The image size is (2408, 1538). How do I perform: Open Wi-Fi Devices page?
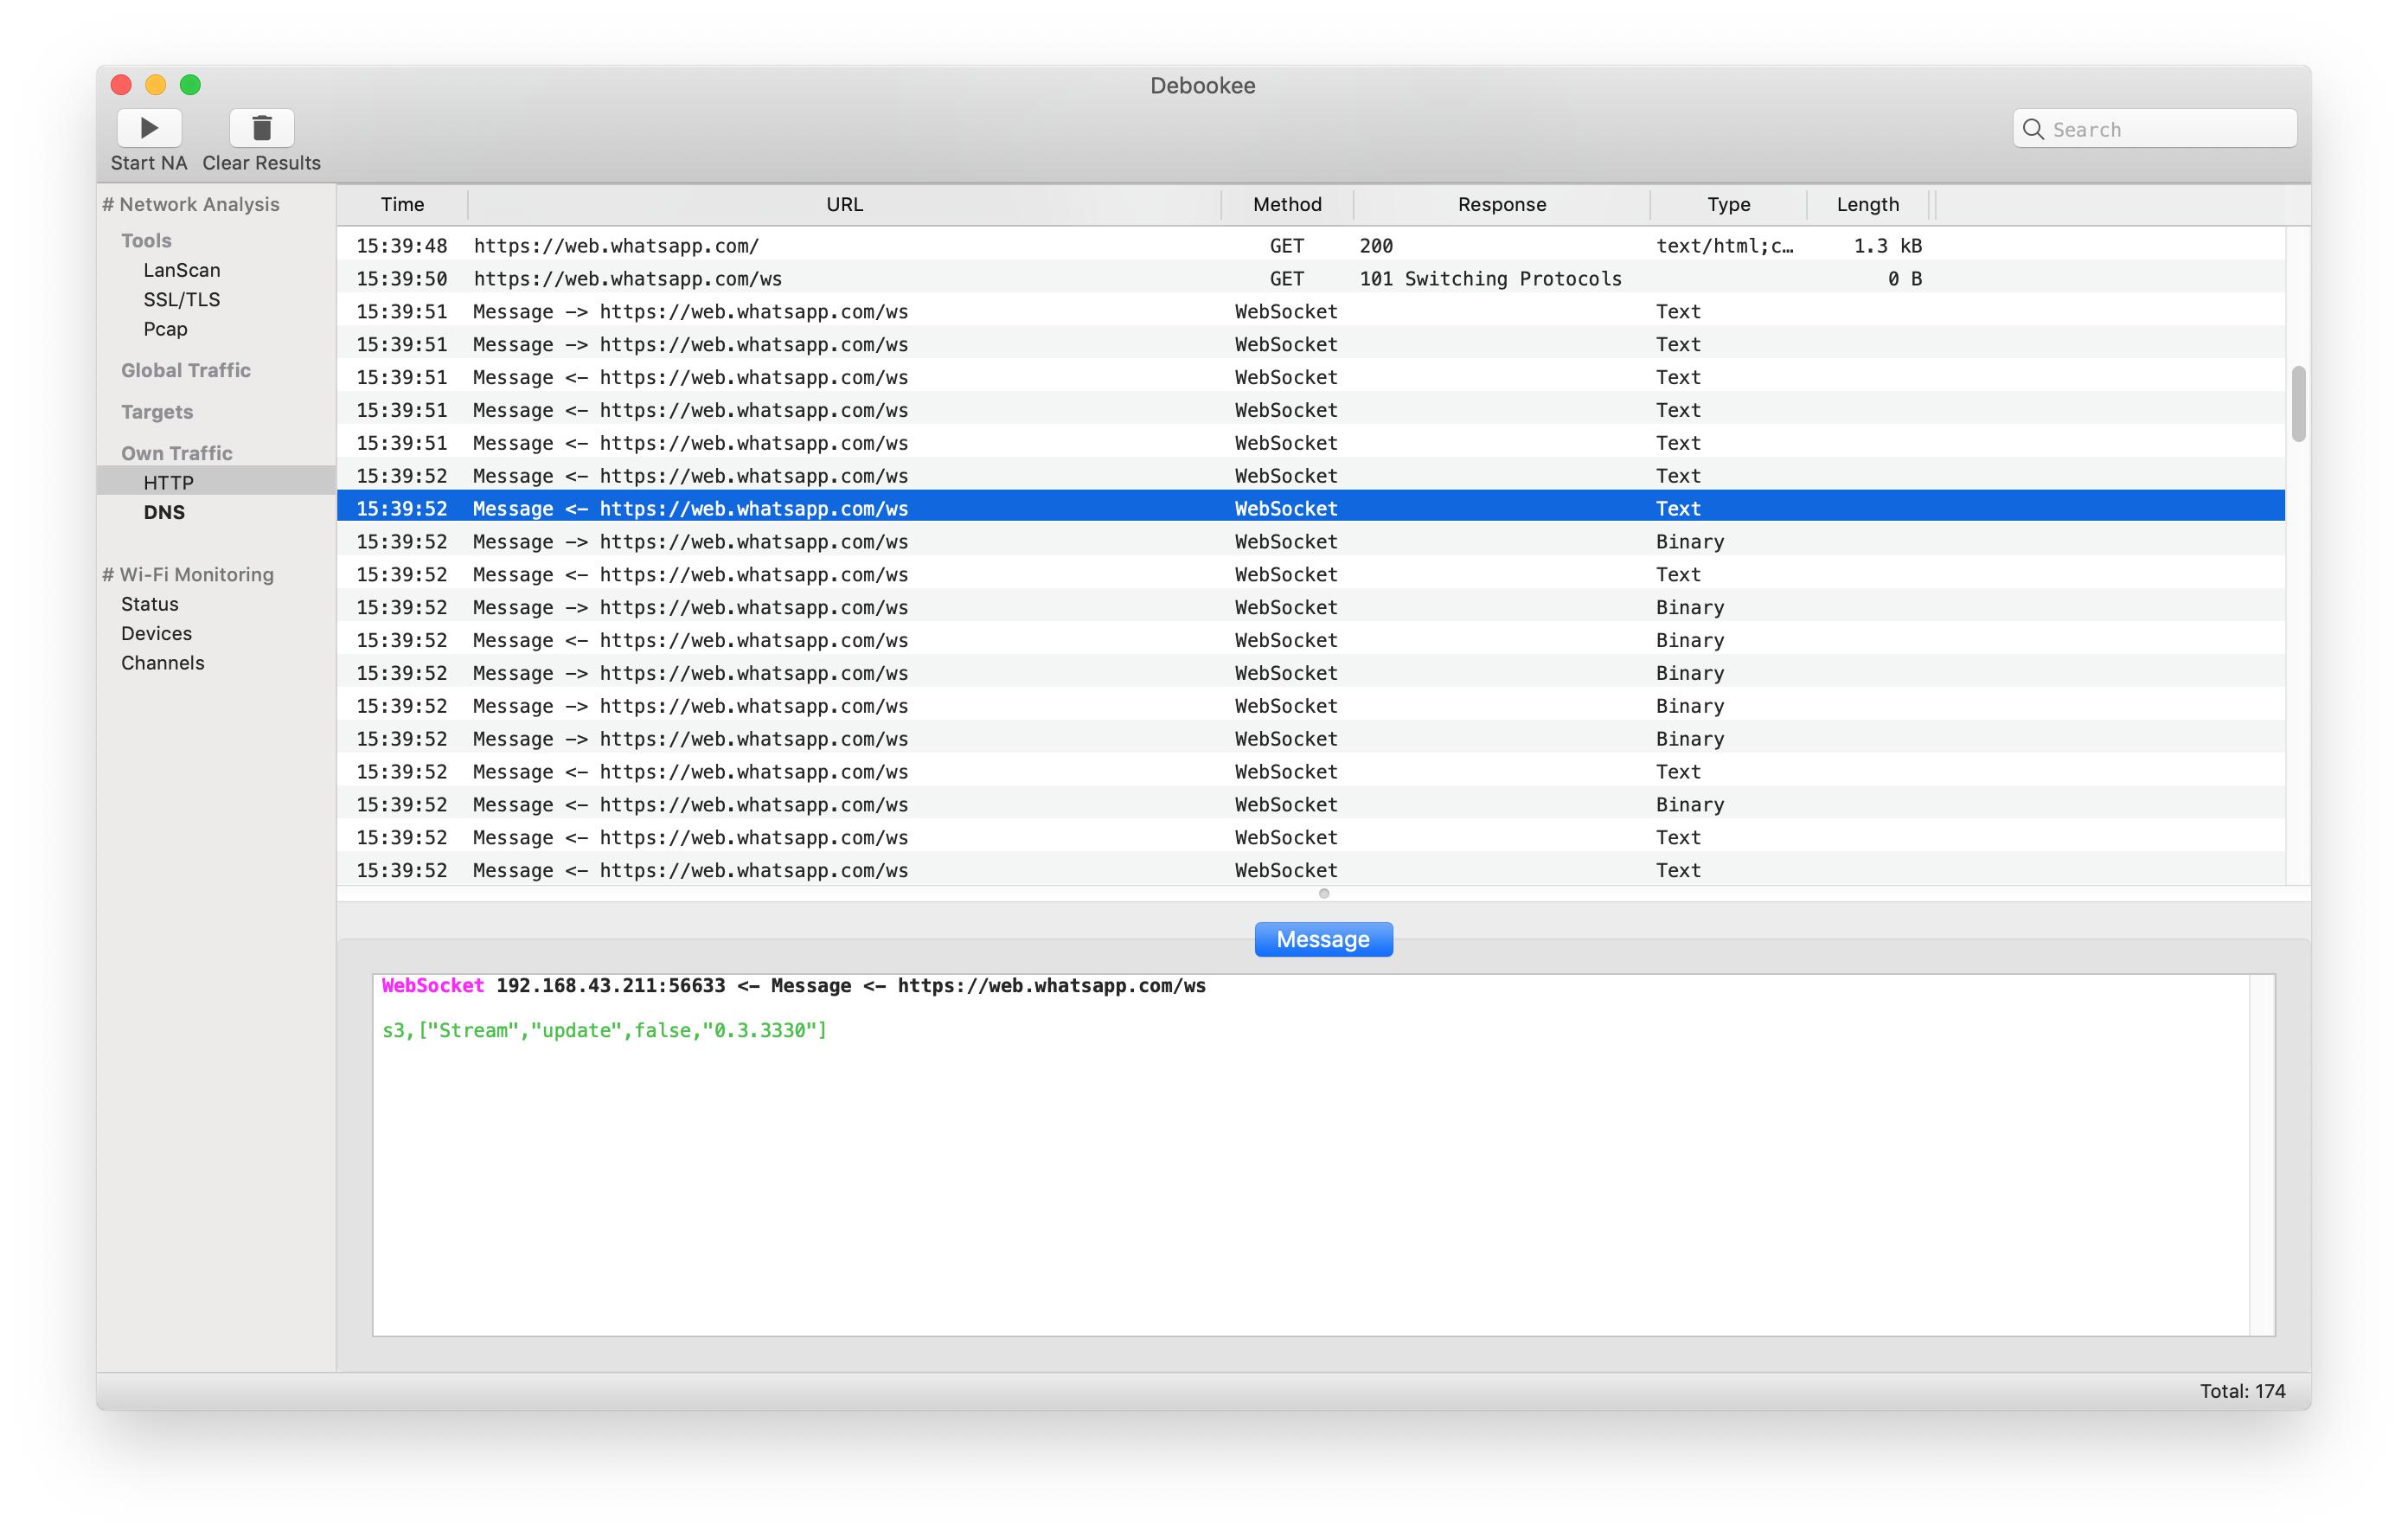coord(156,633)
